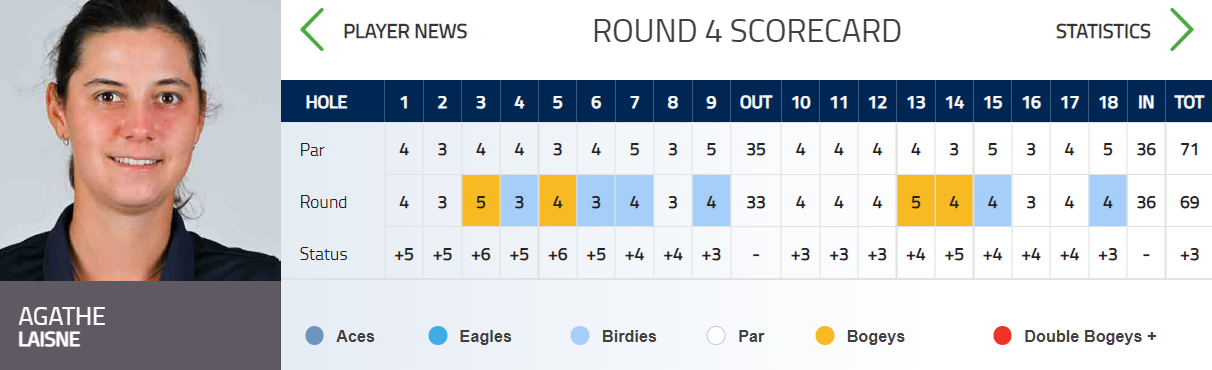Click the Par legend empty circle
This screenshot has width=1212, height=370.
click(x=715, y=336)
